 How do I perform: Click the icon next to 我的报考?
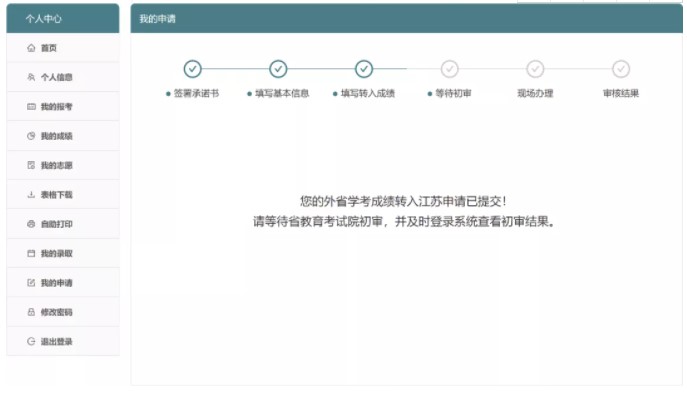[31, 106]
